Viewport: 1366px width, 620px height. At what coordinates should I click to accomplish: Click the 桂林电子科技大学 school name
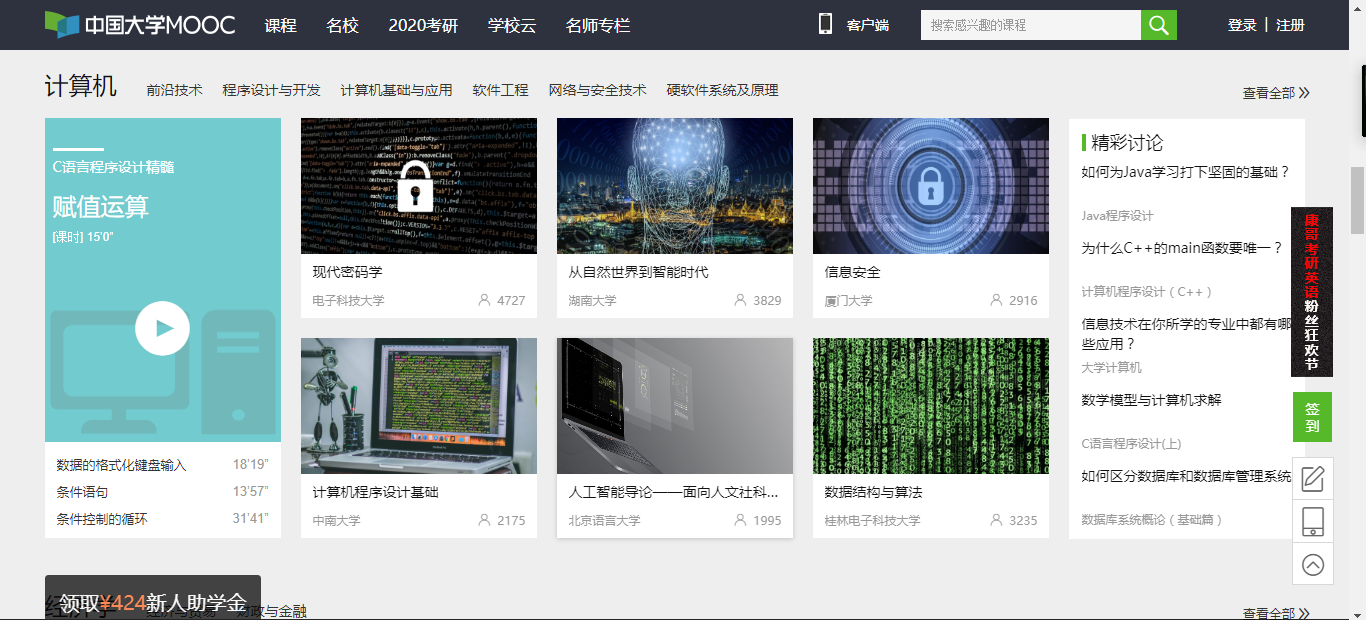pos(872,521)
